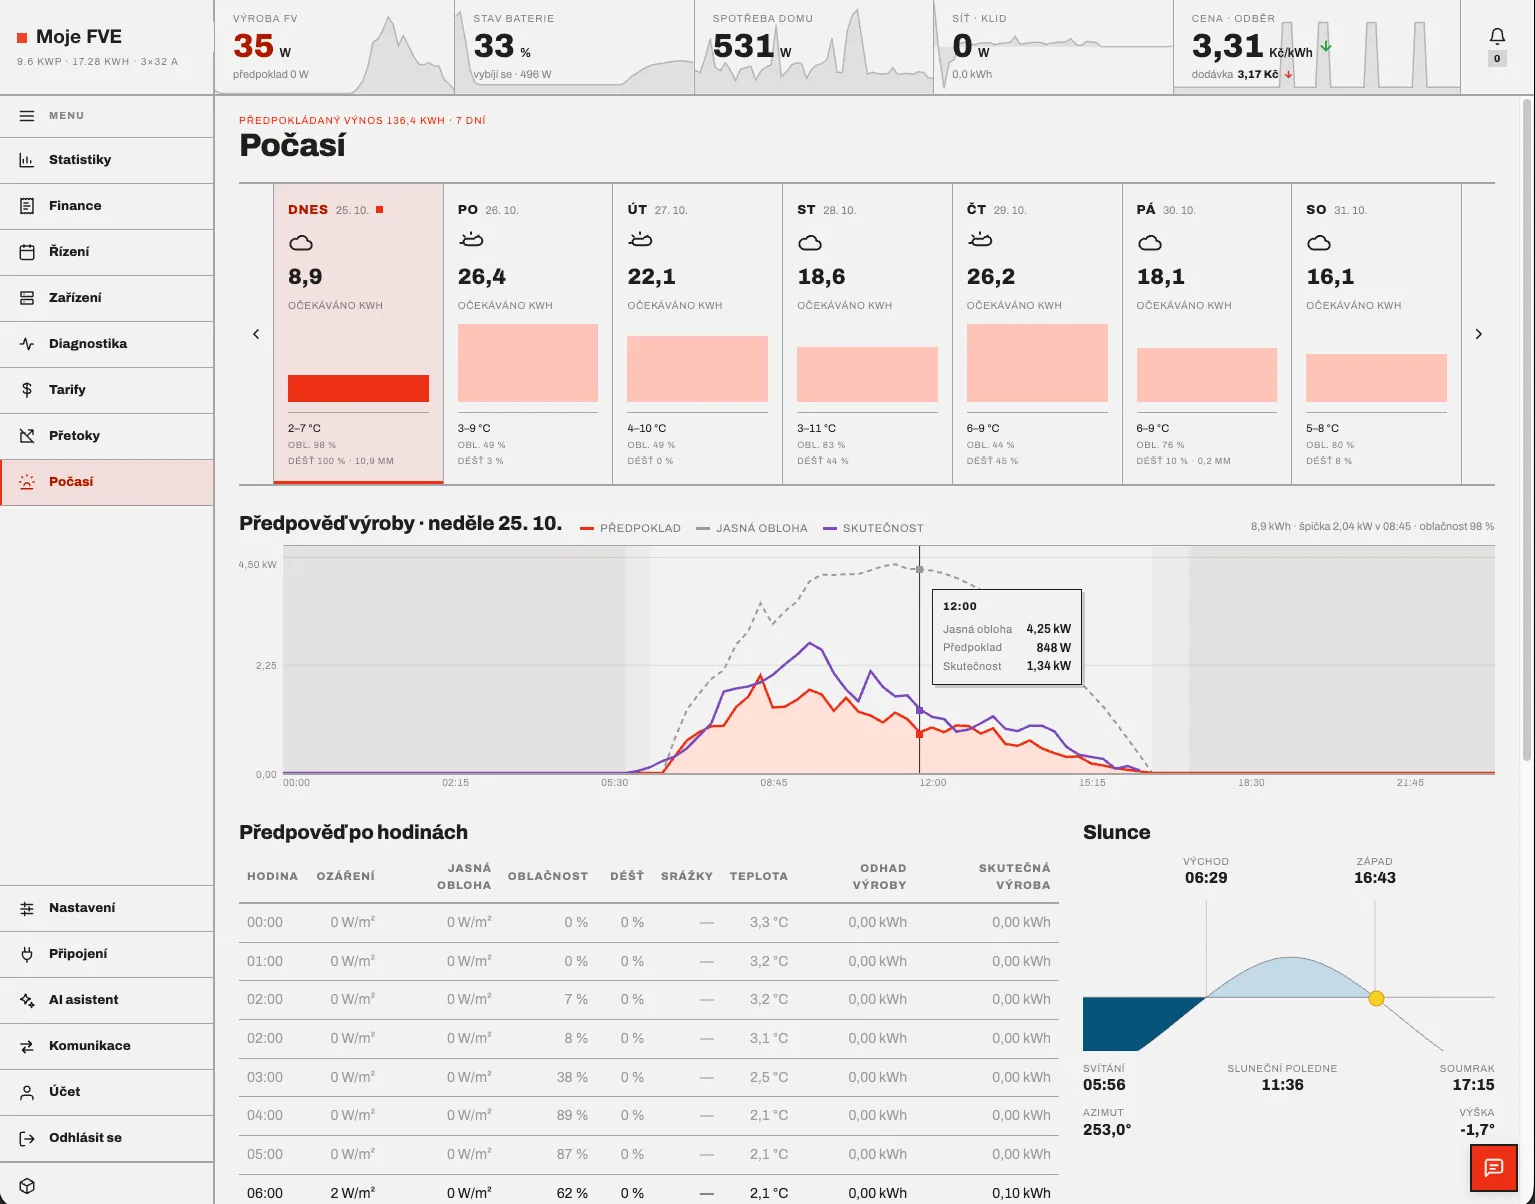Toggle the hamburger MENU icon
Viewport: 1535px width, 1204px height.
(x=27, y=116)
